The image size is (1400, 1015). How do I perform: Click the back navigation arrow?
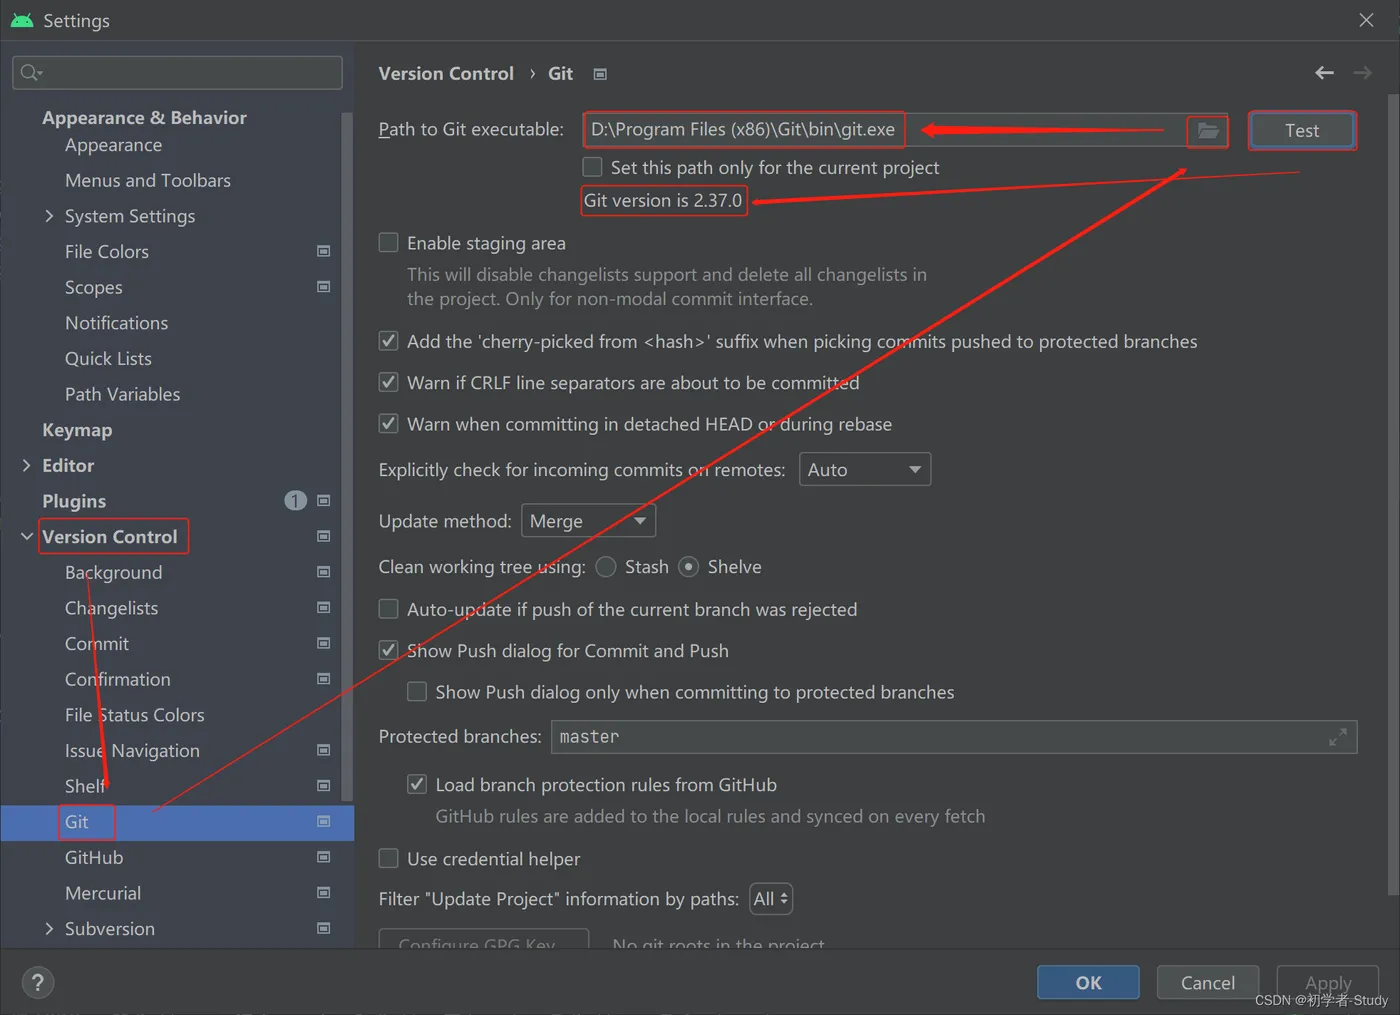(1324, 73)
